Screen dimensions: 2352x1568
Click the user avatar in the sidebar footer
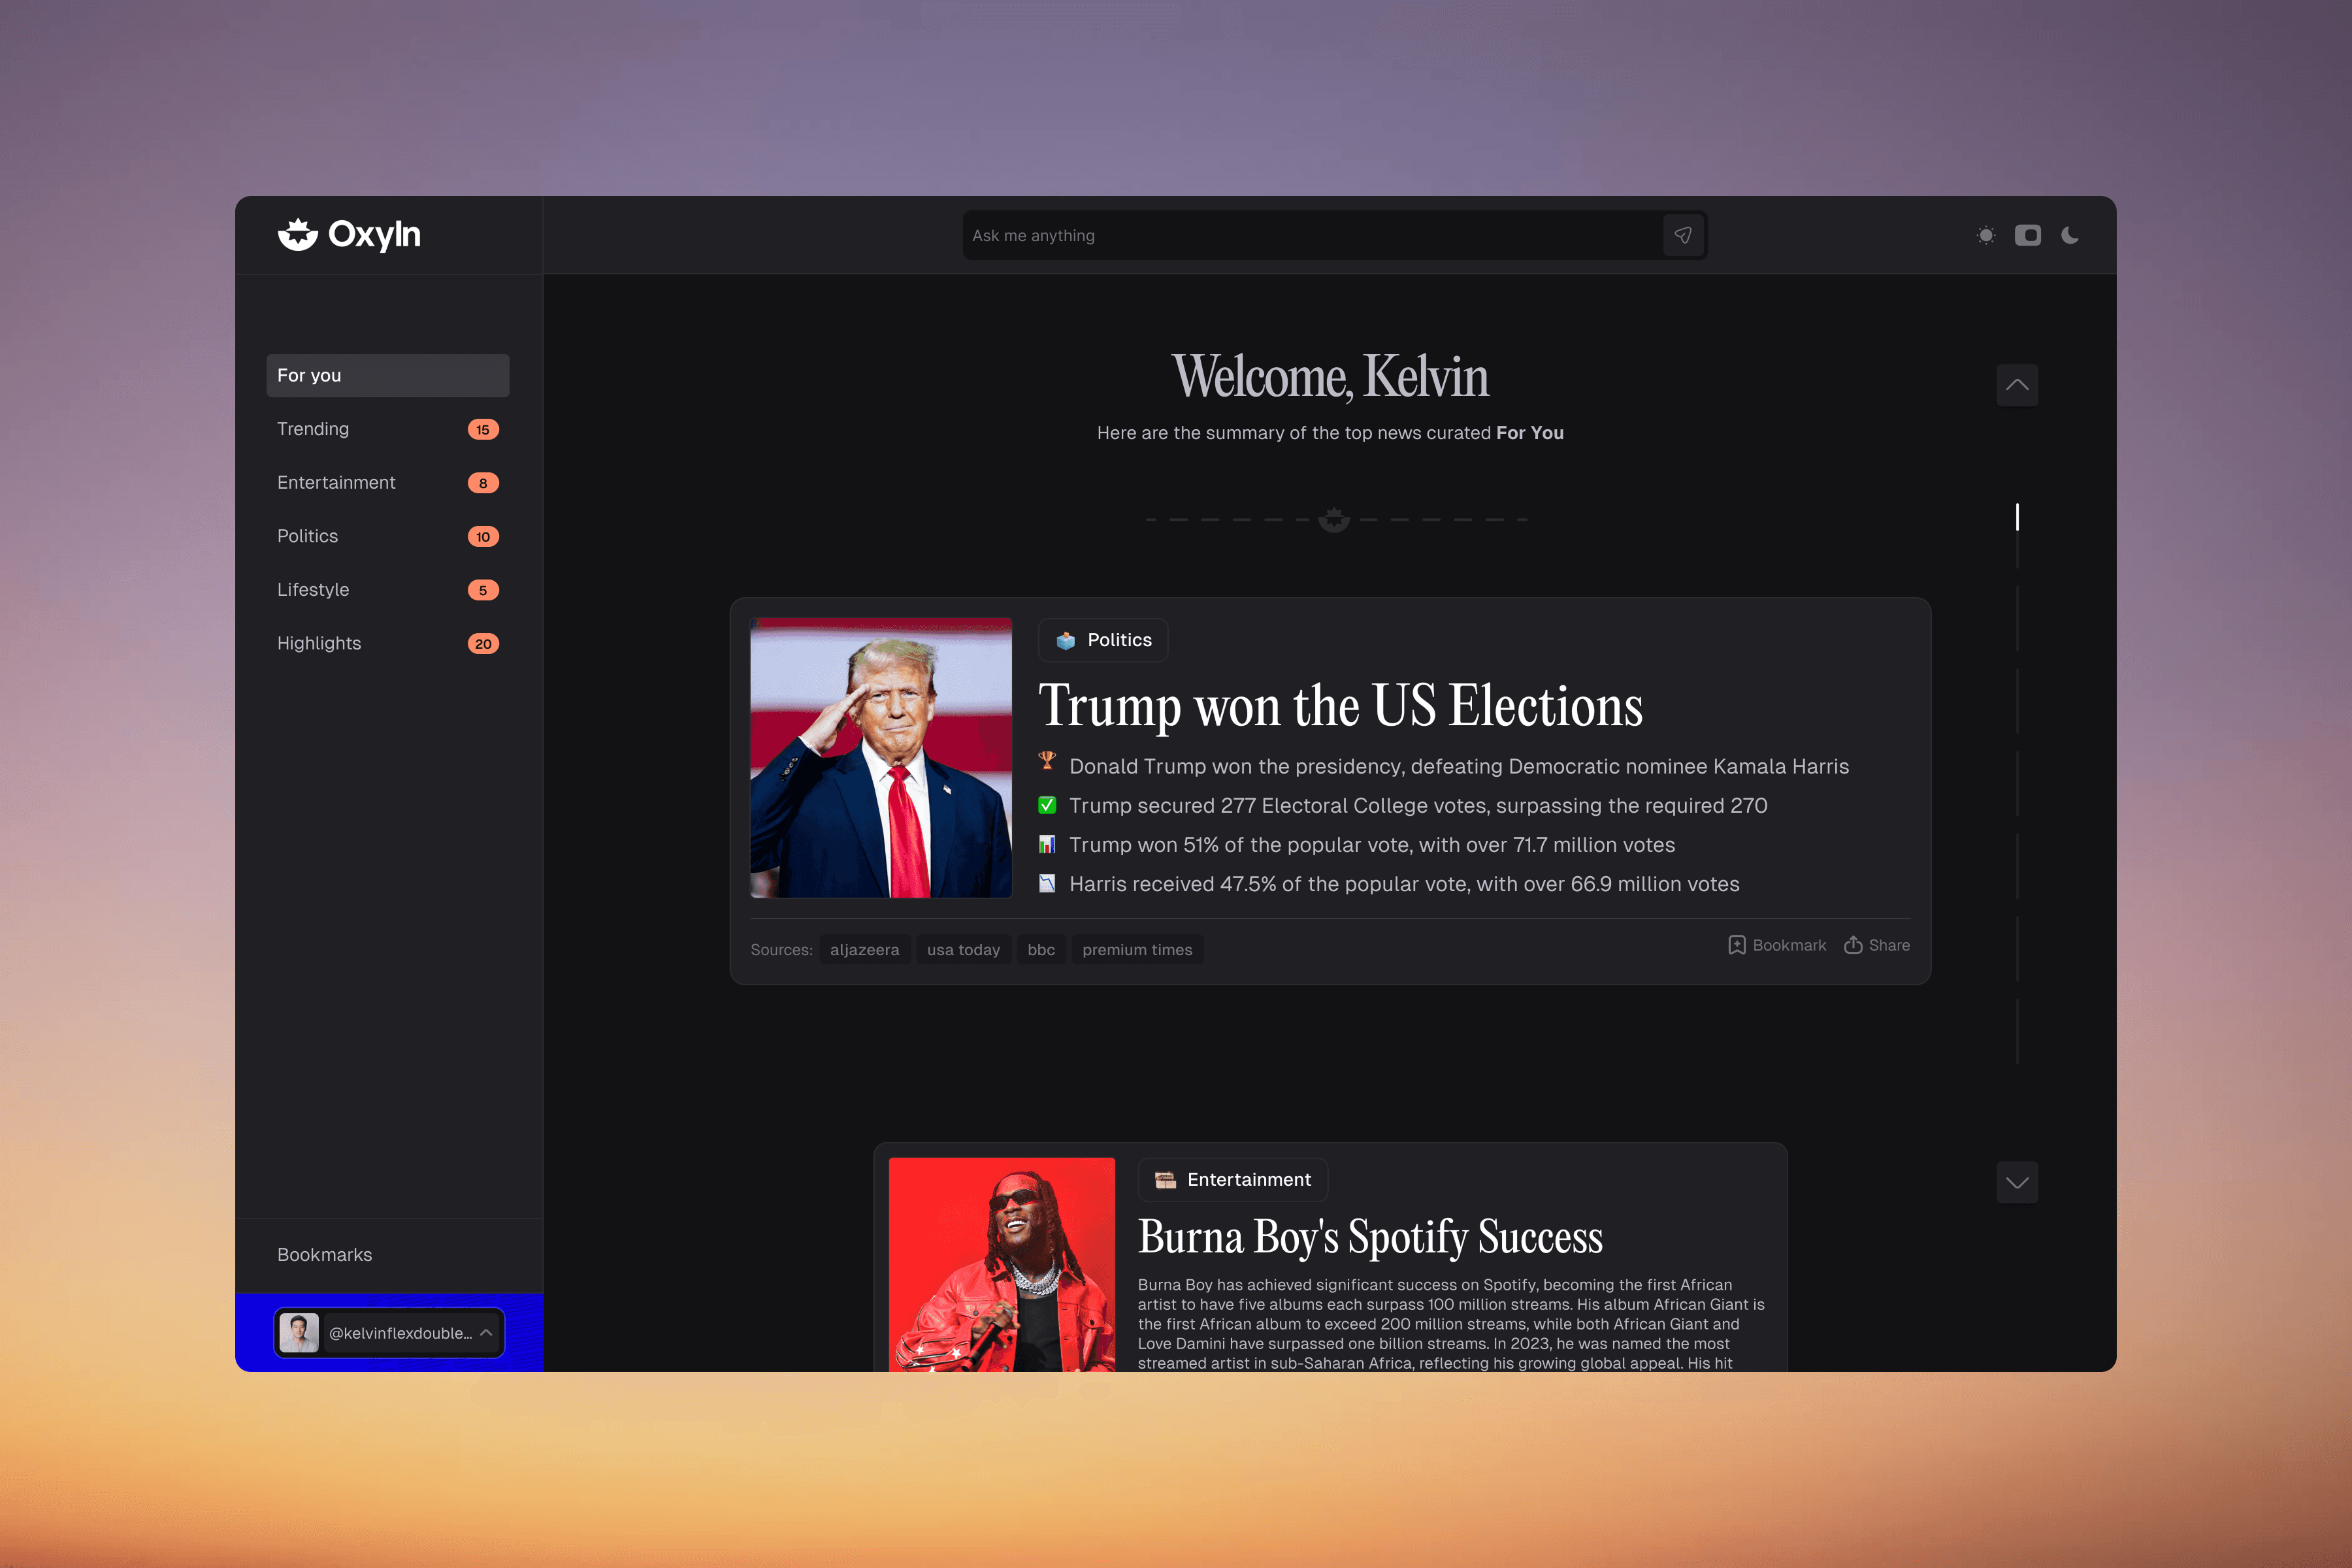coord(299,1333)
